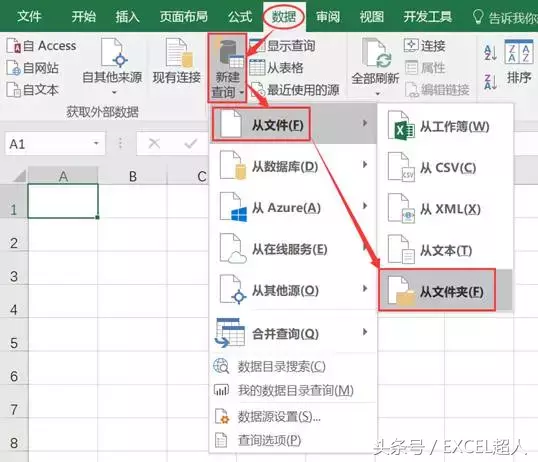Click the select-all corner triangle

(19, 176)
